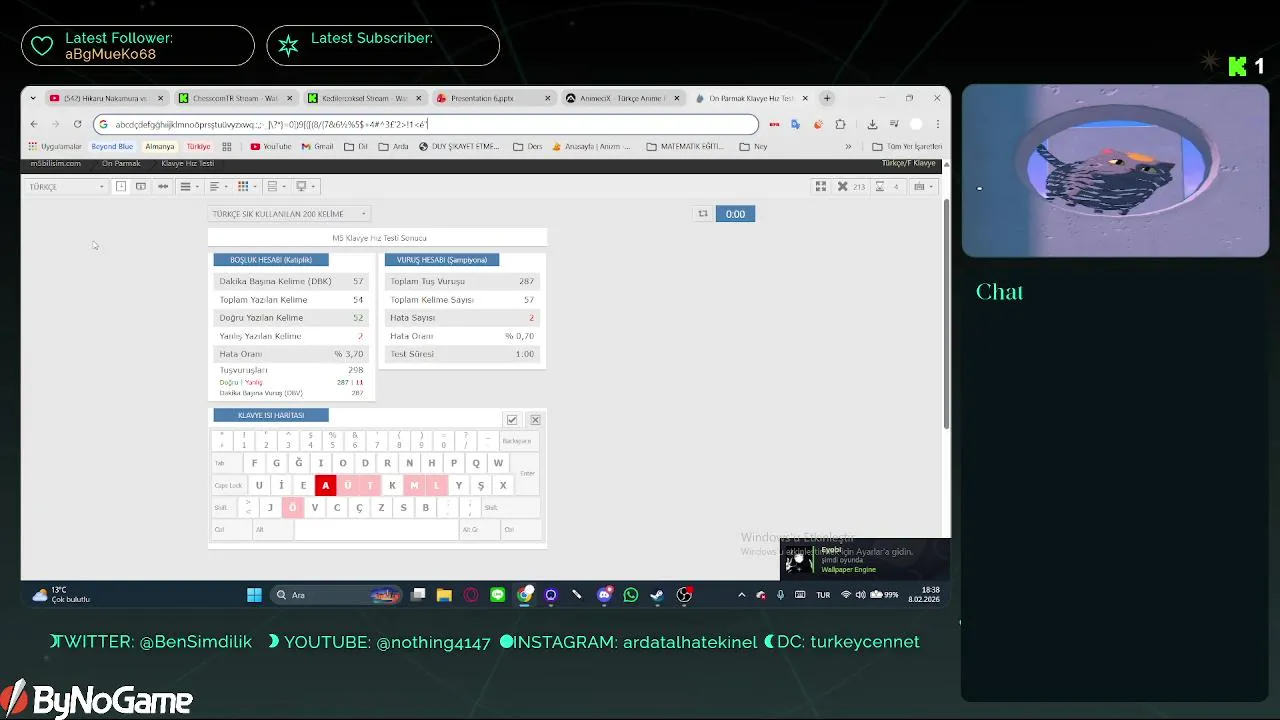Open the keyboard dropdown at toolbar right end
The height and width of the screenshot is (720, 1280).
(923, 186)
